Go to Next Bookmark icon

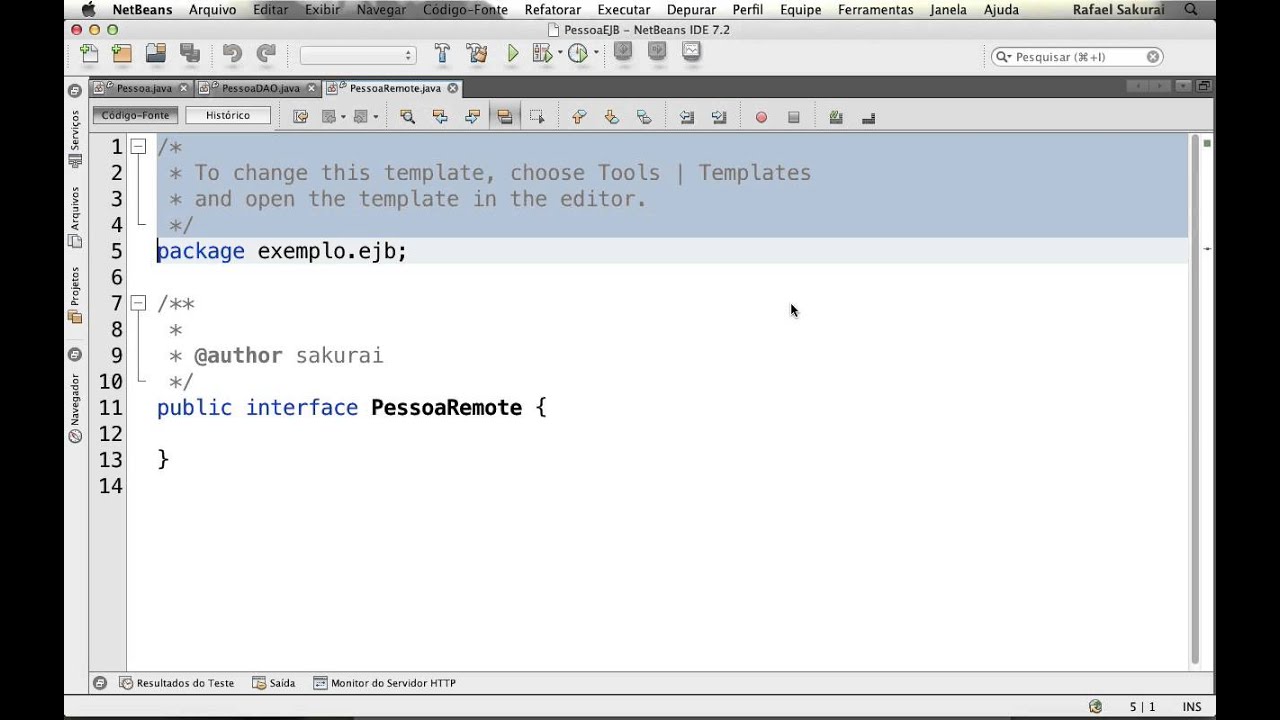coord(611,117)
